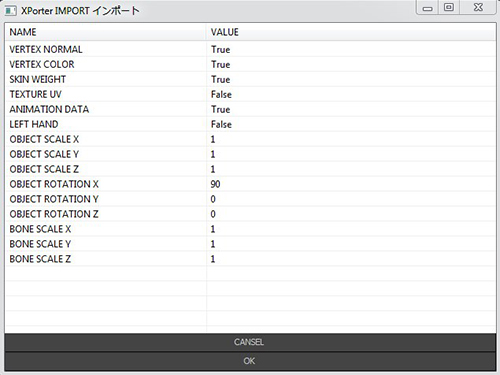This screenshot has height=375, width=500.
Task: Edit the True value of VERTEX NORMAL
Action: coord(220,49)
